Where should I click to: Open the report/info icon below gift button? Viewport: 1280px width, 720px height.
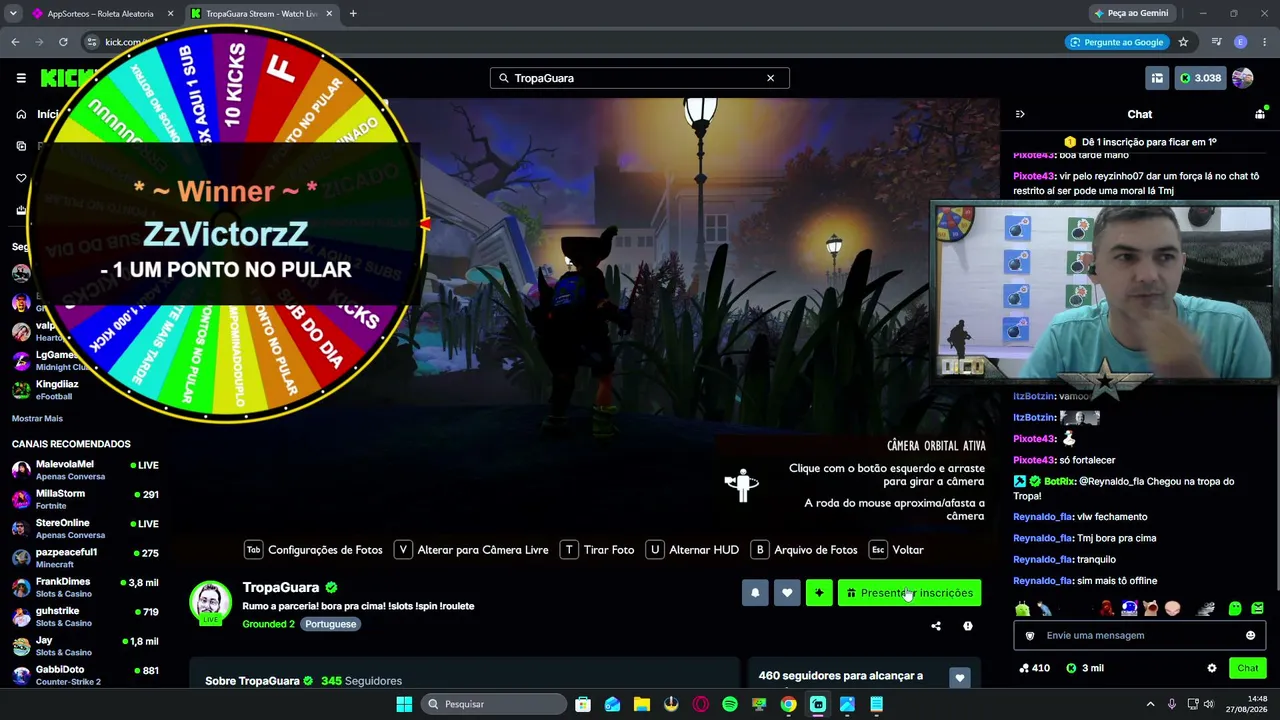[x=967, y=626]
